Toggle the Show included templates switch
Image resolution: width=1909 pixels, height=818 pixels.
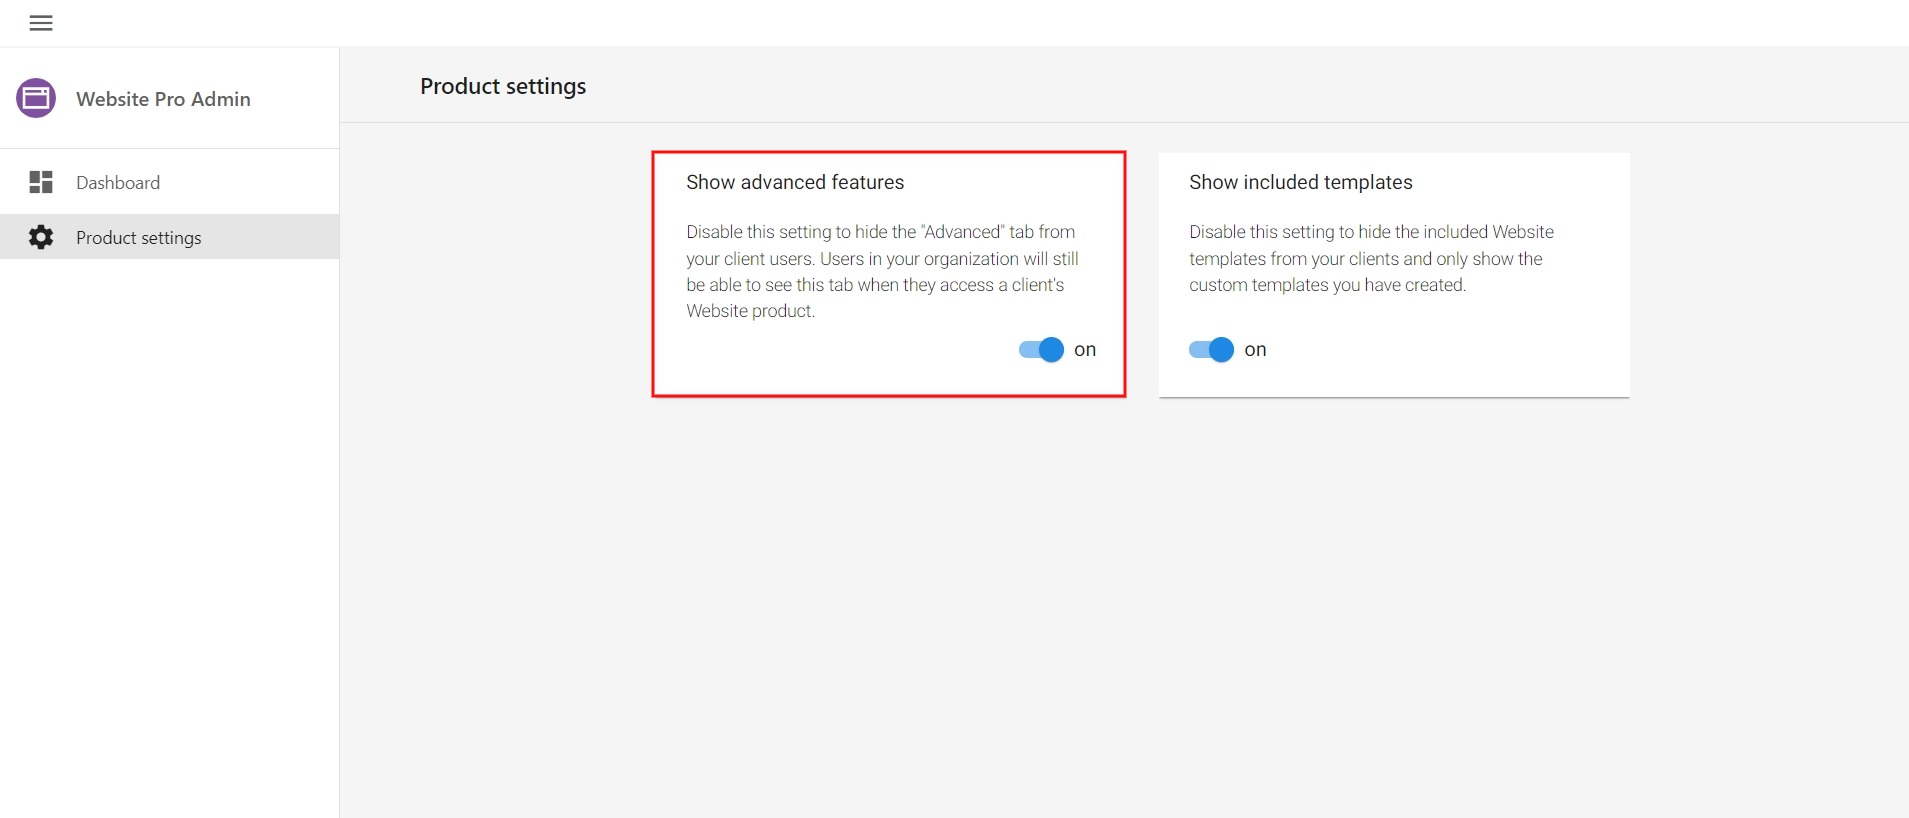[1211, 349]
